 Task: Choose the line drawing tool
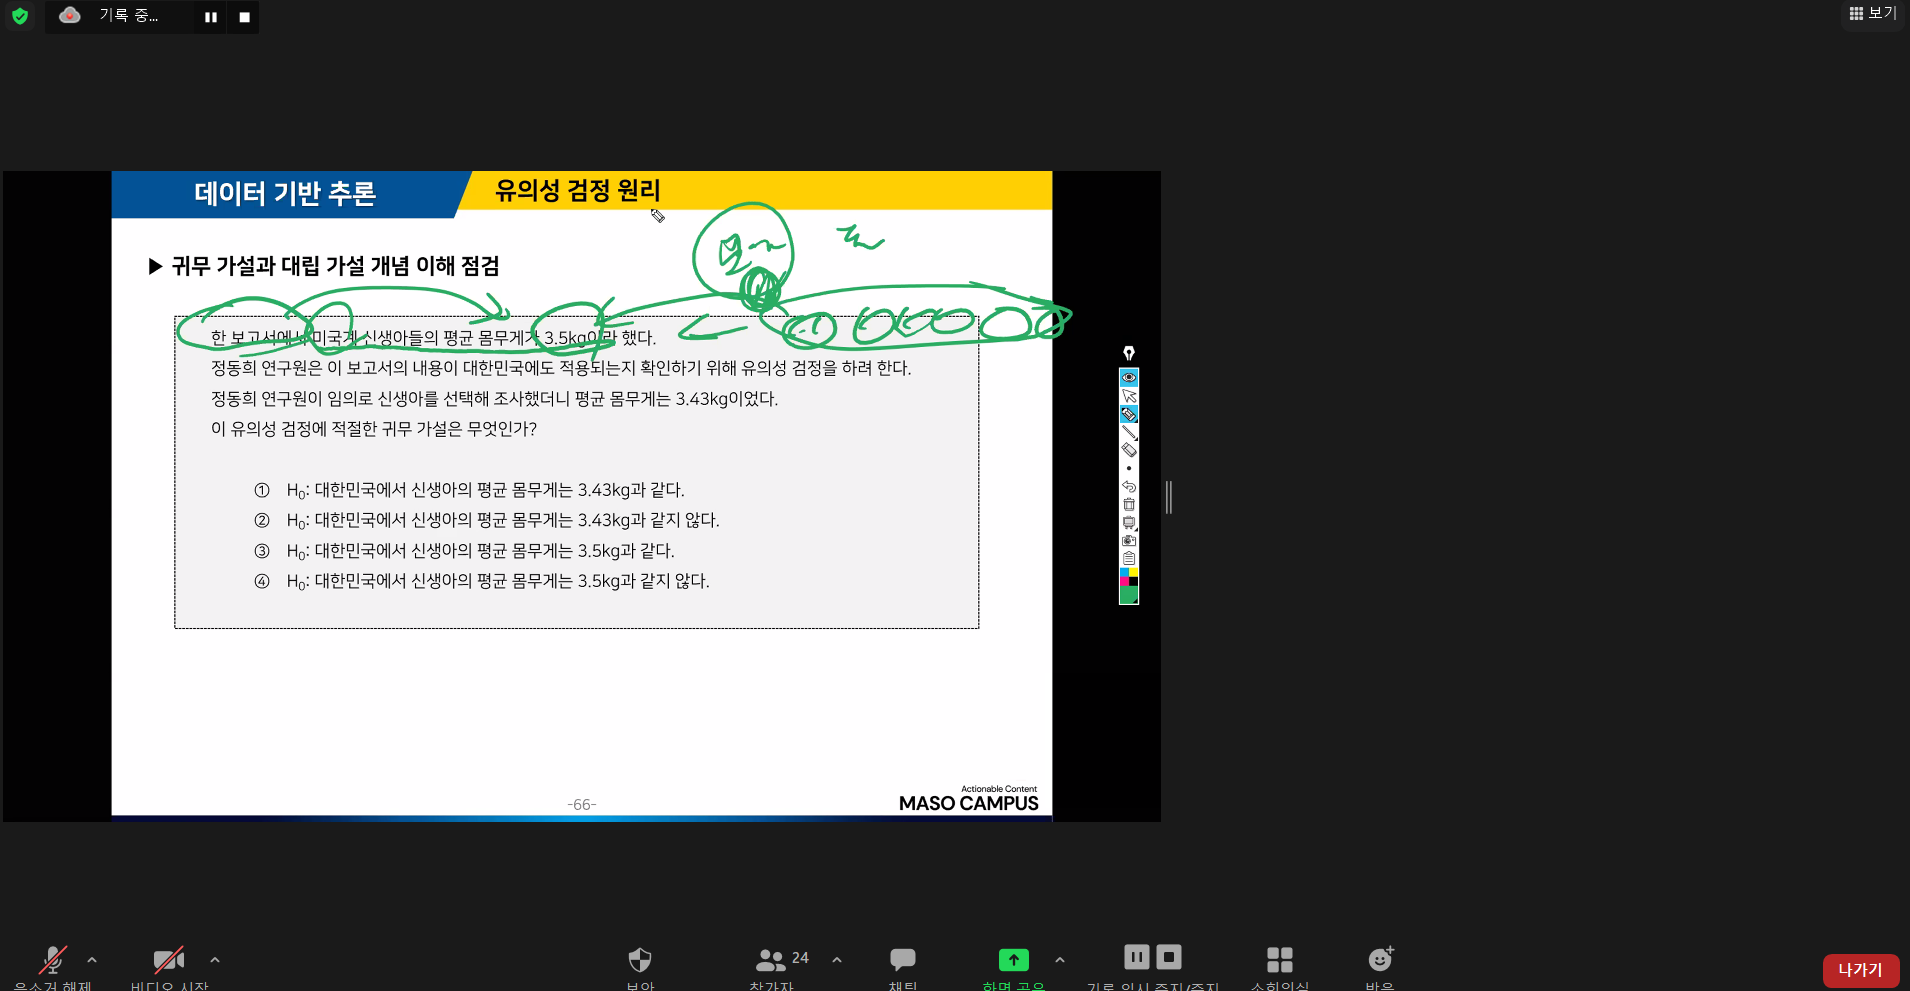(x=1128, y=432)
